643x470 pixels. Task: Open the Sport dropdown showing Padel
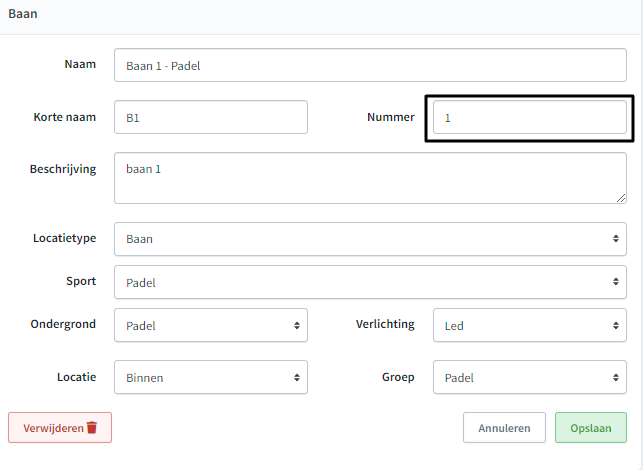[x=370, y=282]
